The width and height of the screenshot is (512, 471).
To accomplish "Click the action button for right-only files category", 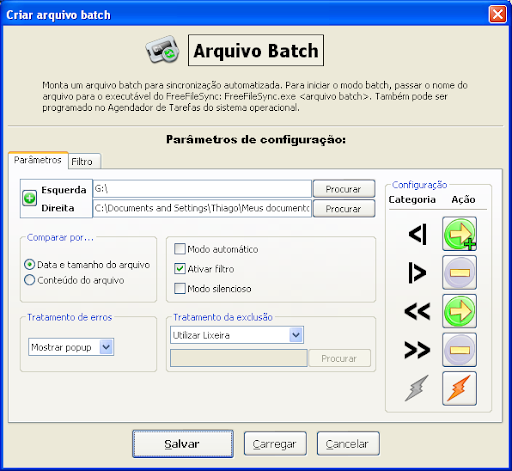I will pyautogui.click(x=459, y=273).
